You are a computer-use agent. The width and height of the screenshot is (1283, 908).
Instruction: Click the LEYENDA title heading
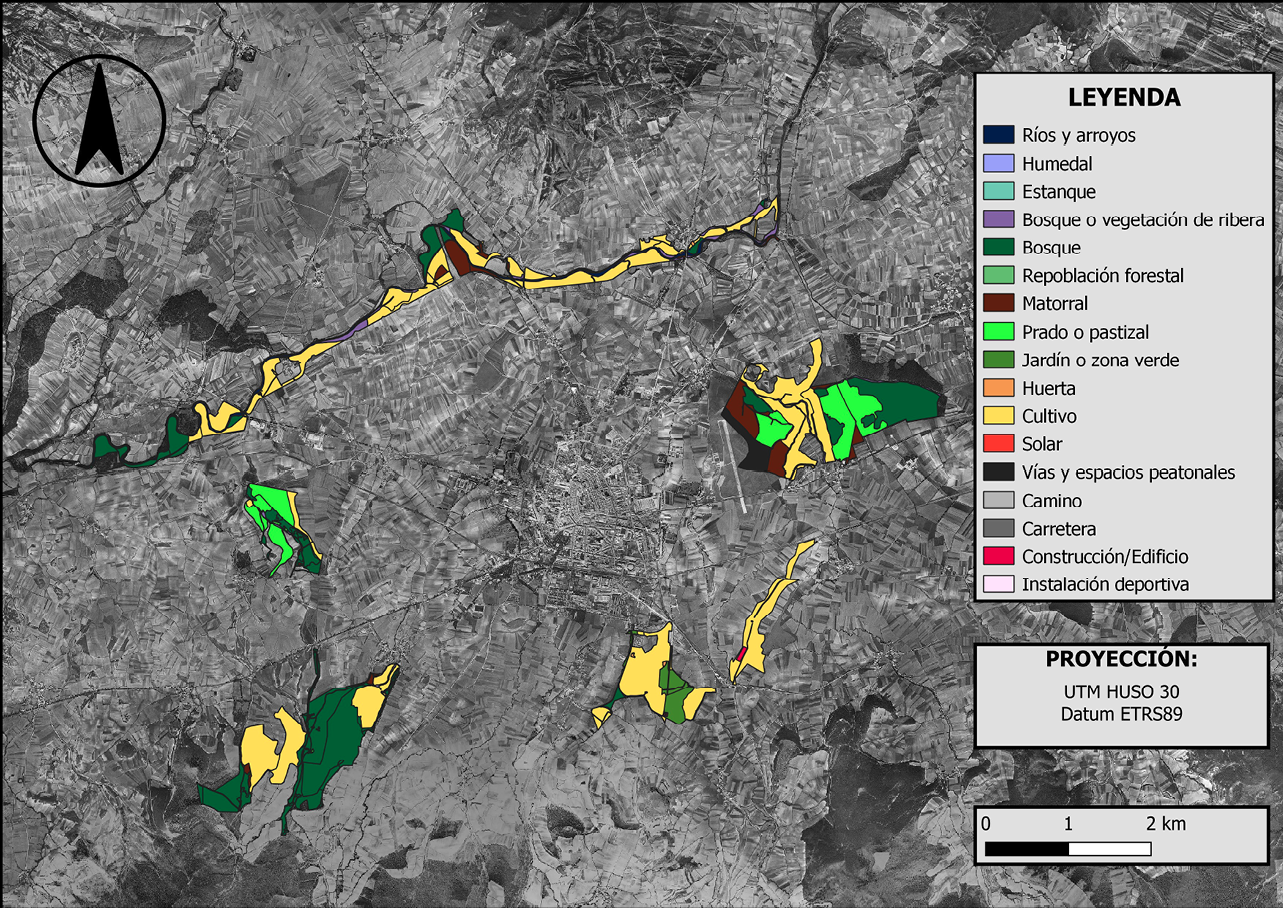(x=1124, y=98)
